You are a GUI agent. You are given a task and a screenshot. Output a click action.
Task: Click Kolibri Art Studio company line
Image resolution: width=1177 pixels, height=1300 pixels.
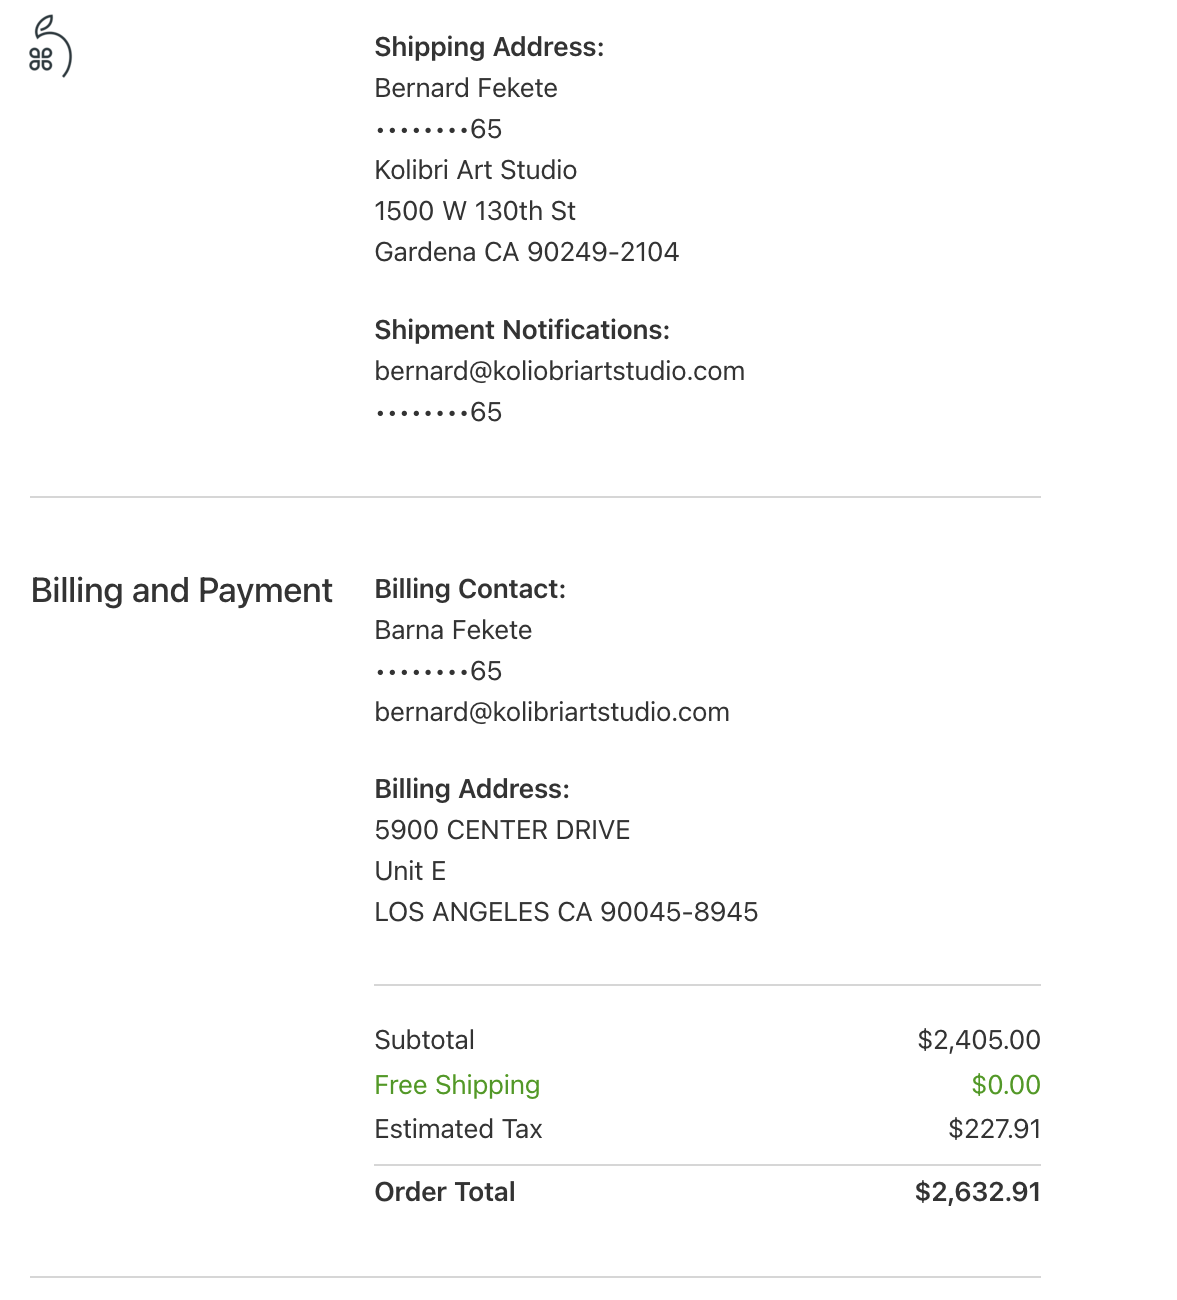(476, 170)
